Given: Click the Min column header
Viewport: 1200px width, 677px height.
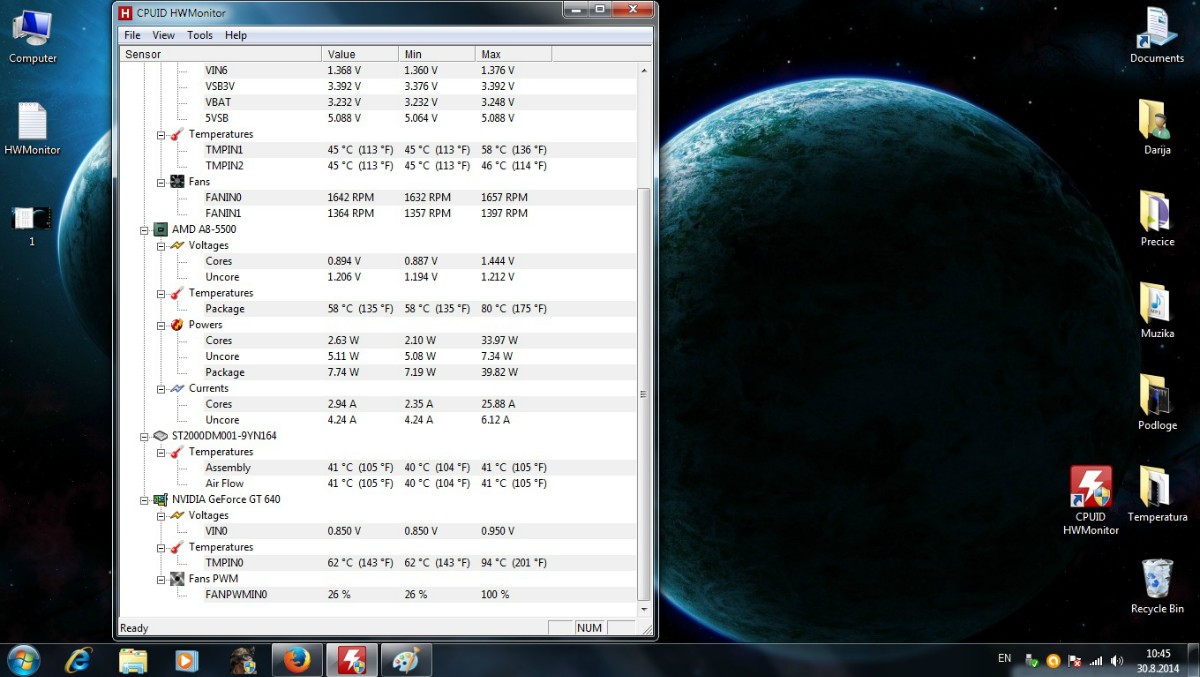Looking at the screenshot, I should click(437, 54).
